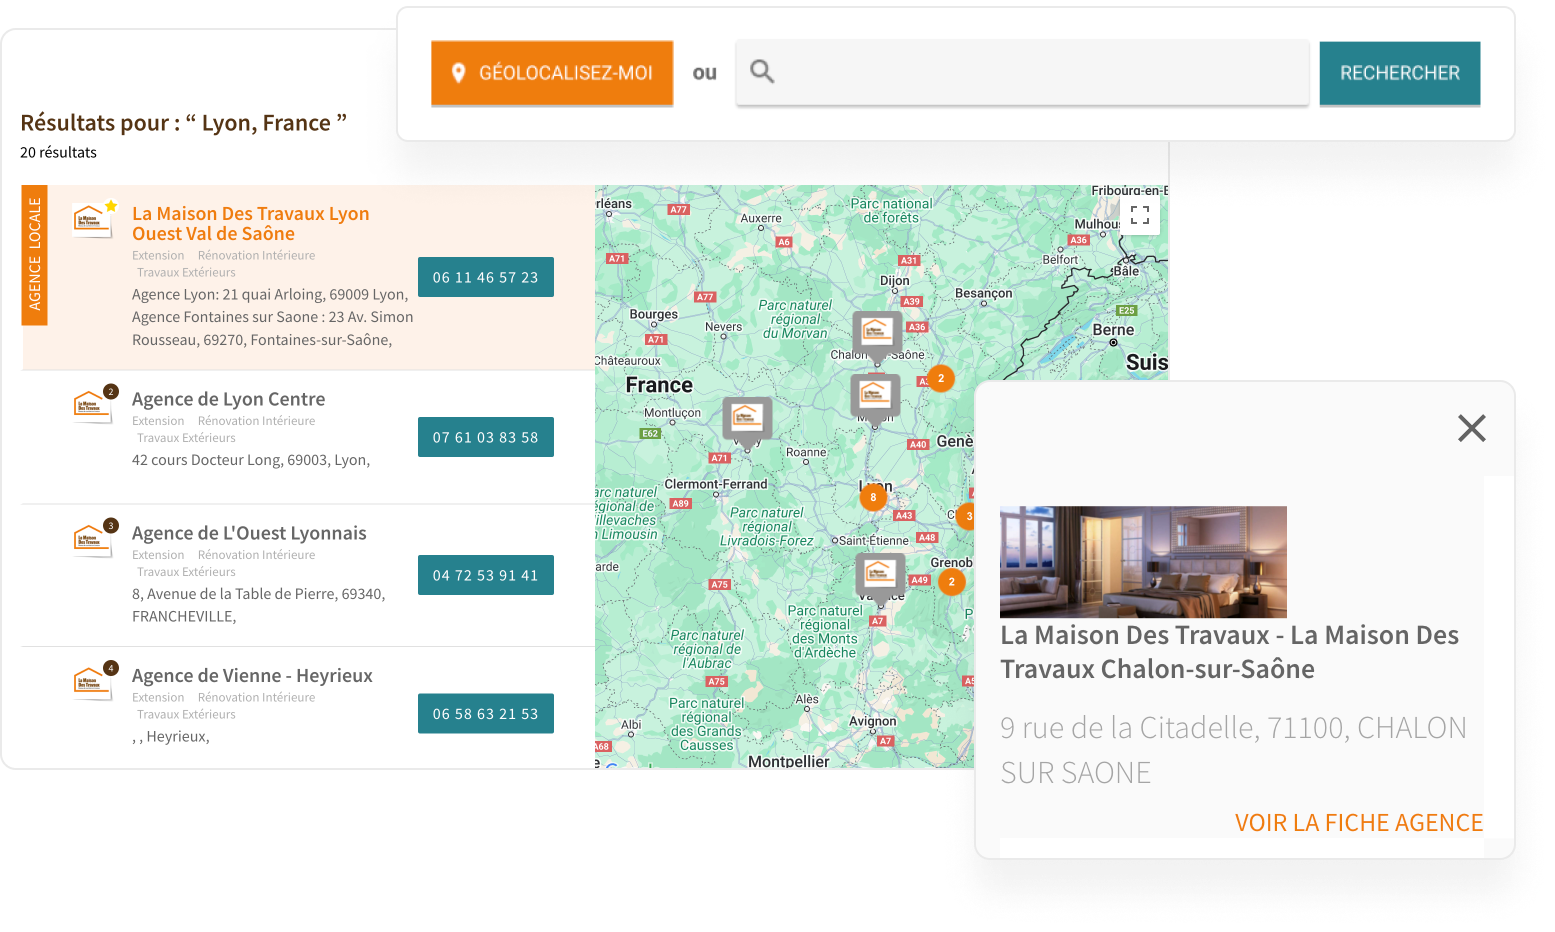
Task: Open La Maison Des Travaux Lyon Ouest Val de Saône
Action: point(251,223)
